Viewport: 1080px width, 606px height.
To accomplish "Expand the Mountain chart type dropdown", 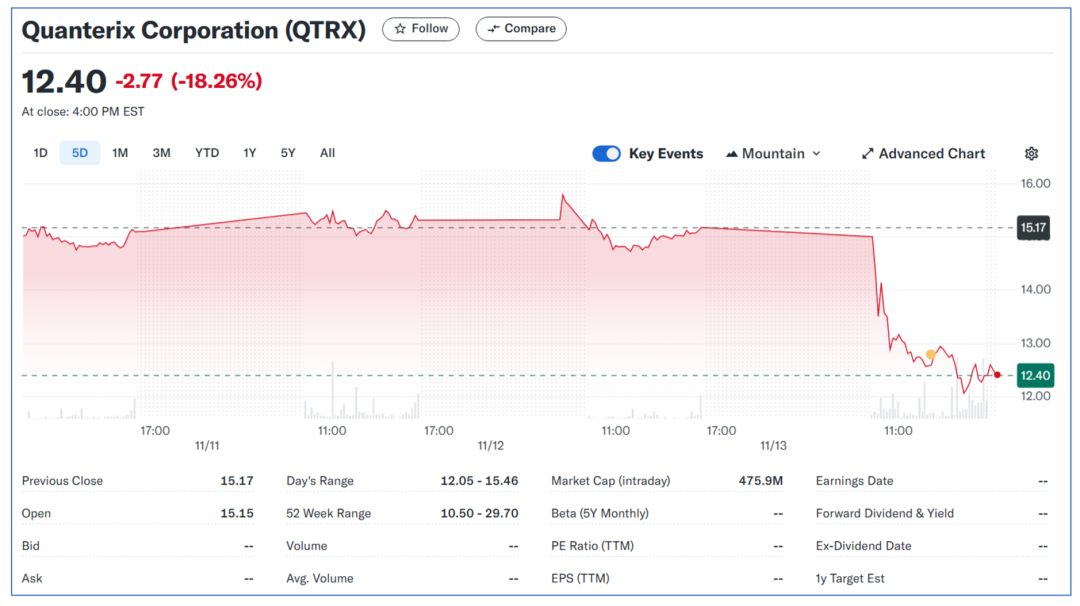I will [x=816, y=154].
